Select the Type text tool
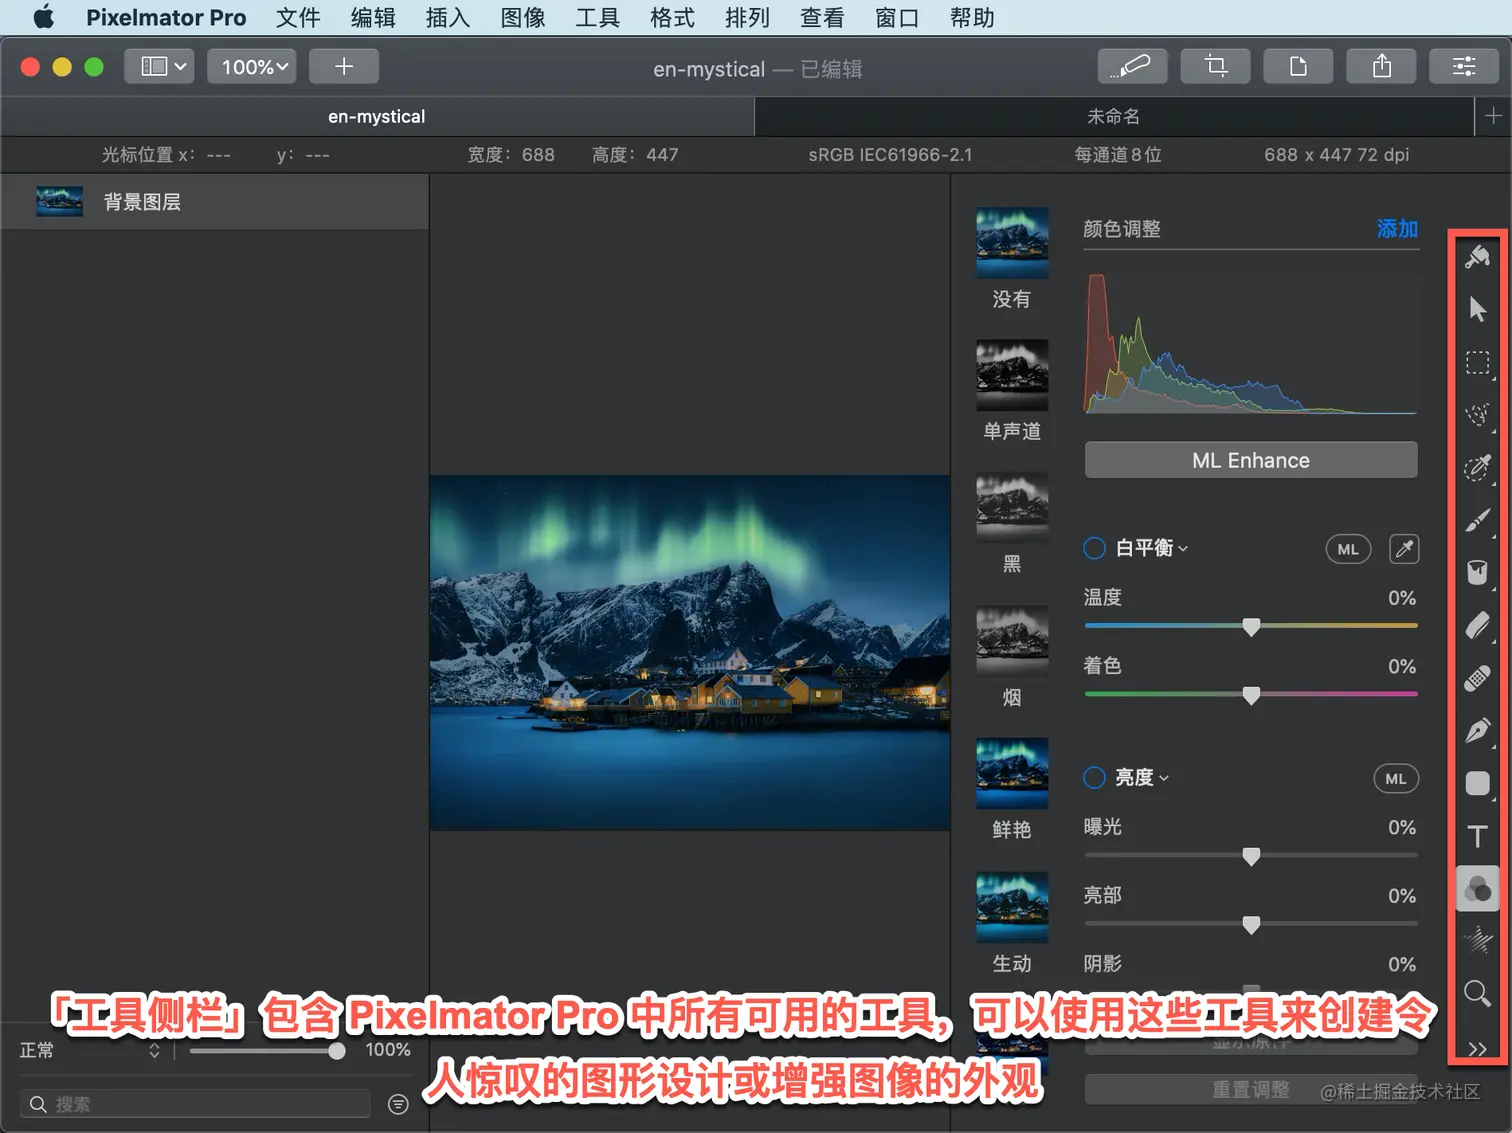 coord(1477,836)
